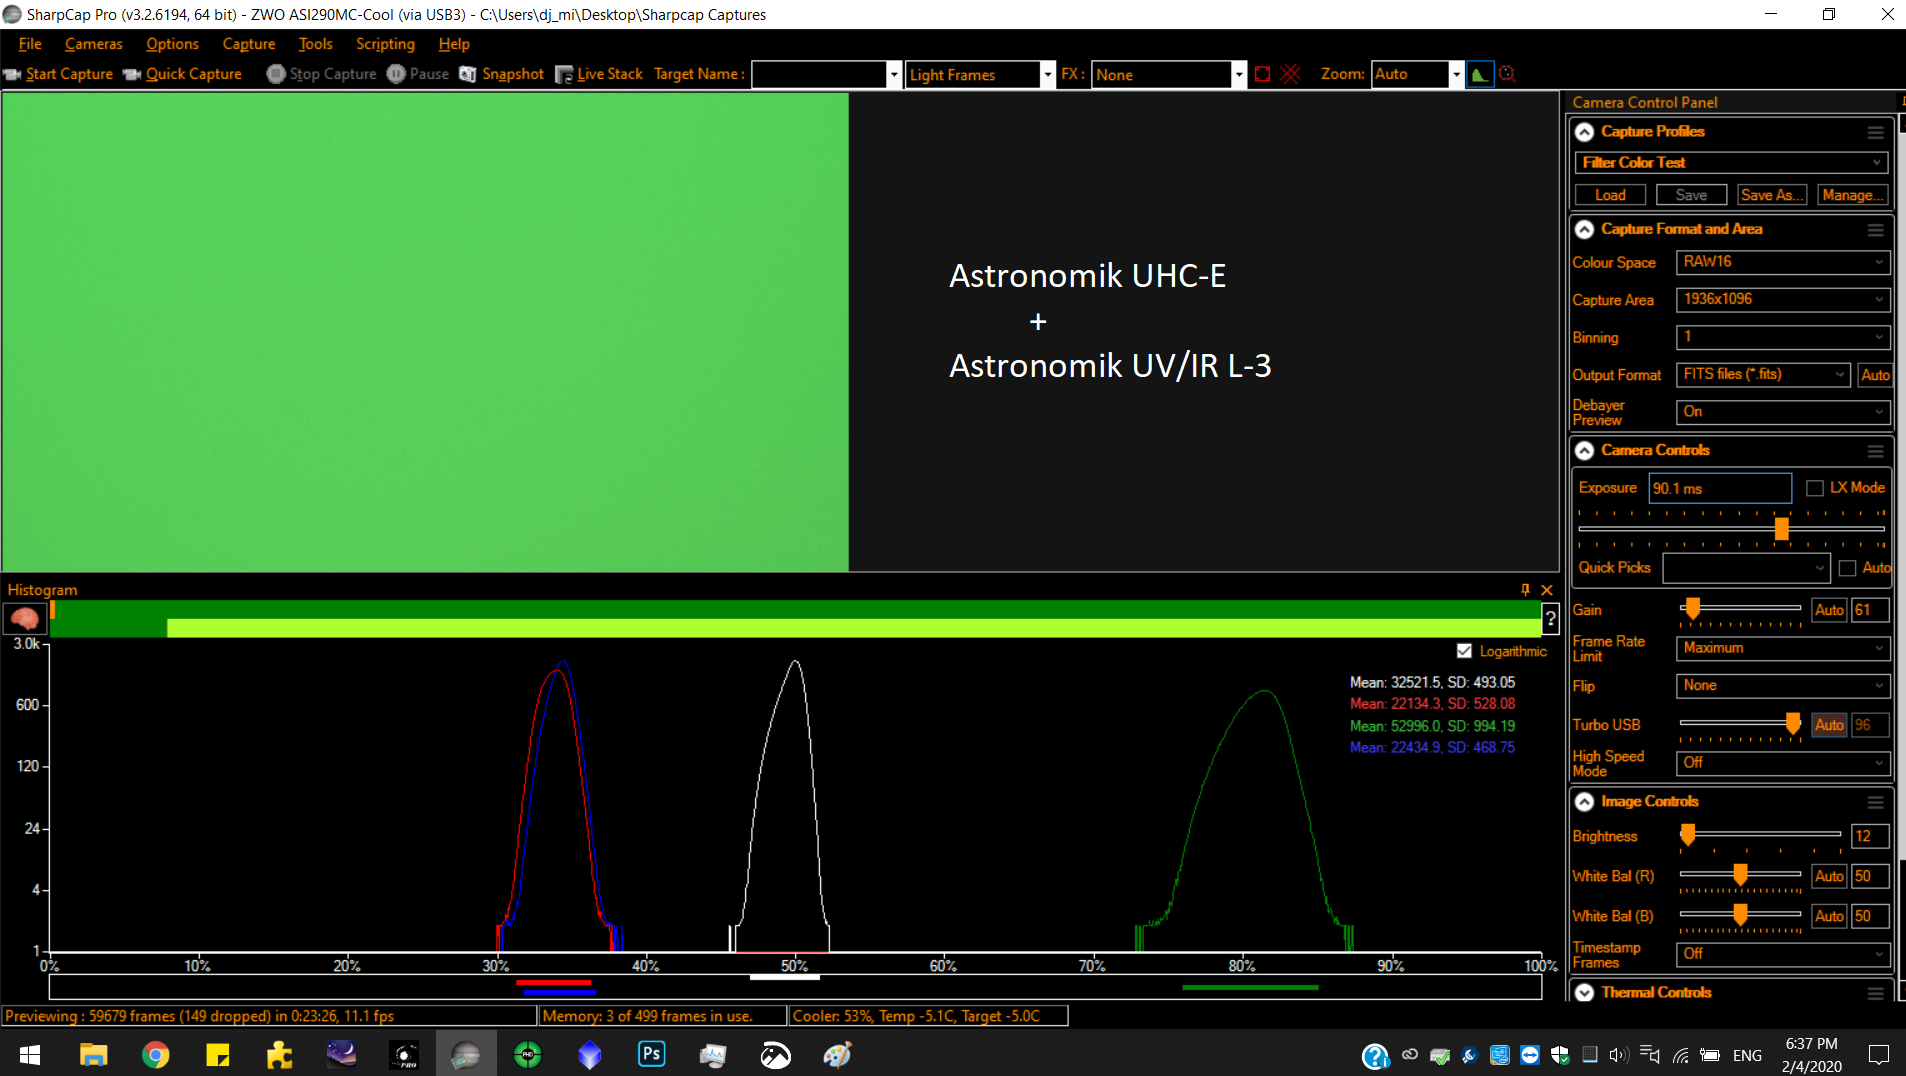This screenshot has width=1906, height=1076.
Task: Toggle White Bal (R) Auto button
Action: tap(1829, 876)
